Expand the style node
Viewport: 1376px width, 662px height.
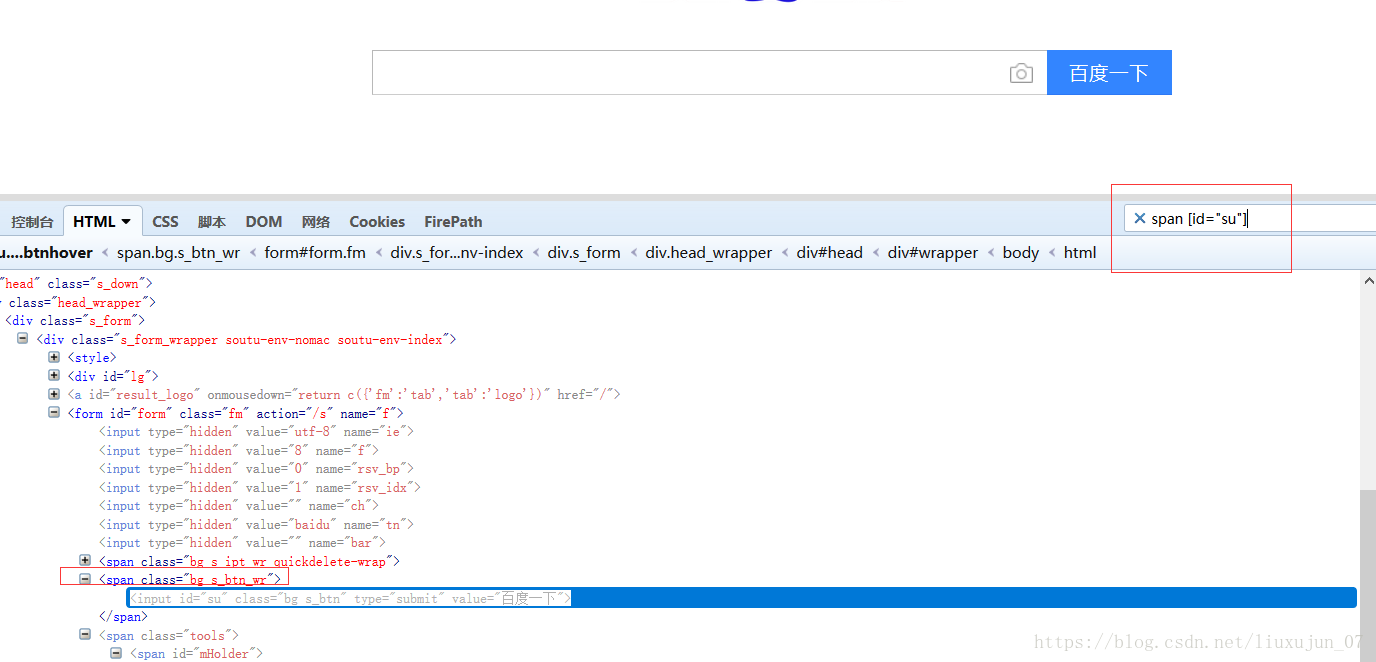coord(54,356)
